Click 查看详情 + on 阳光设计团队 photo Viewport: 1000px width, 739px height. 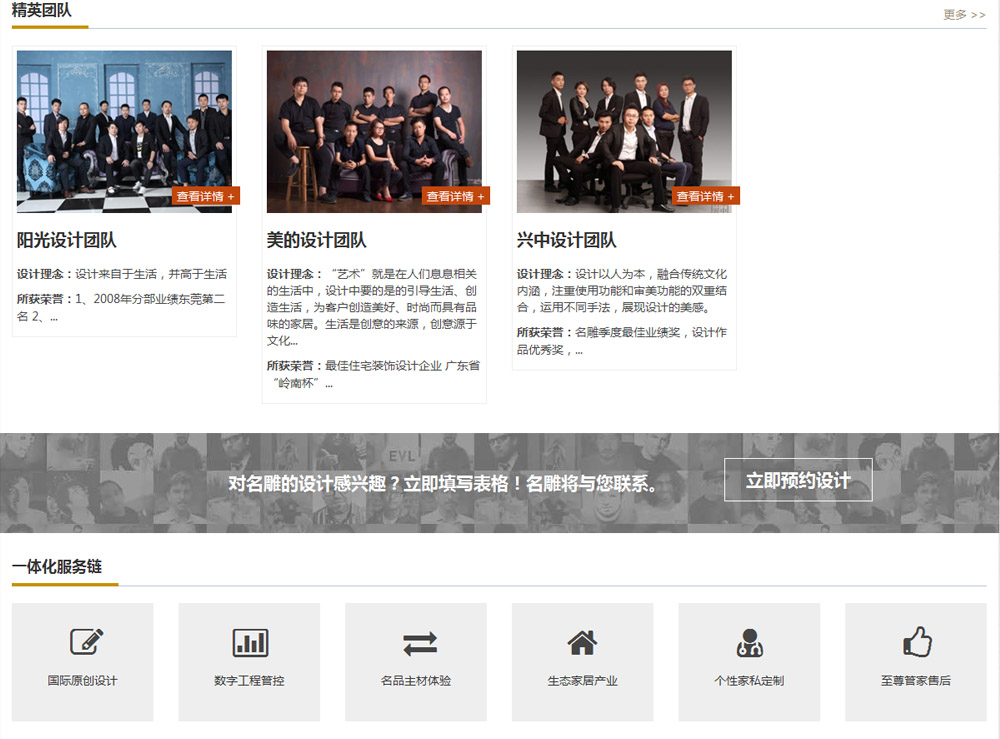205,196
